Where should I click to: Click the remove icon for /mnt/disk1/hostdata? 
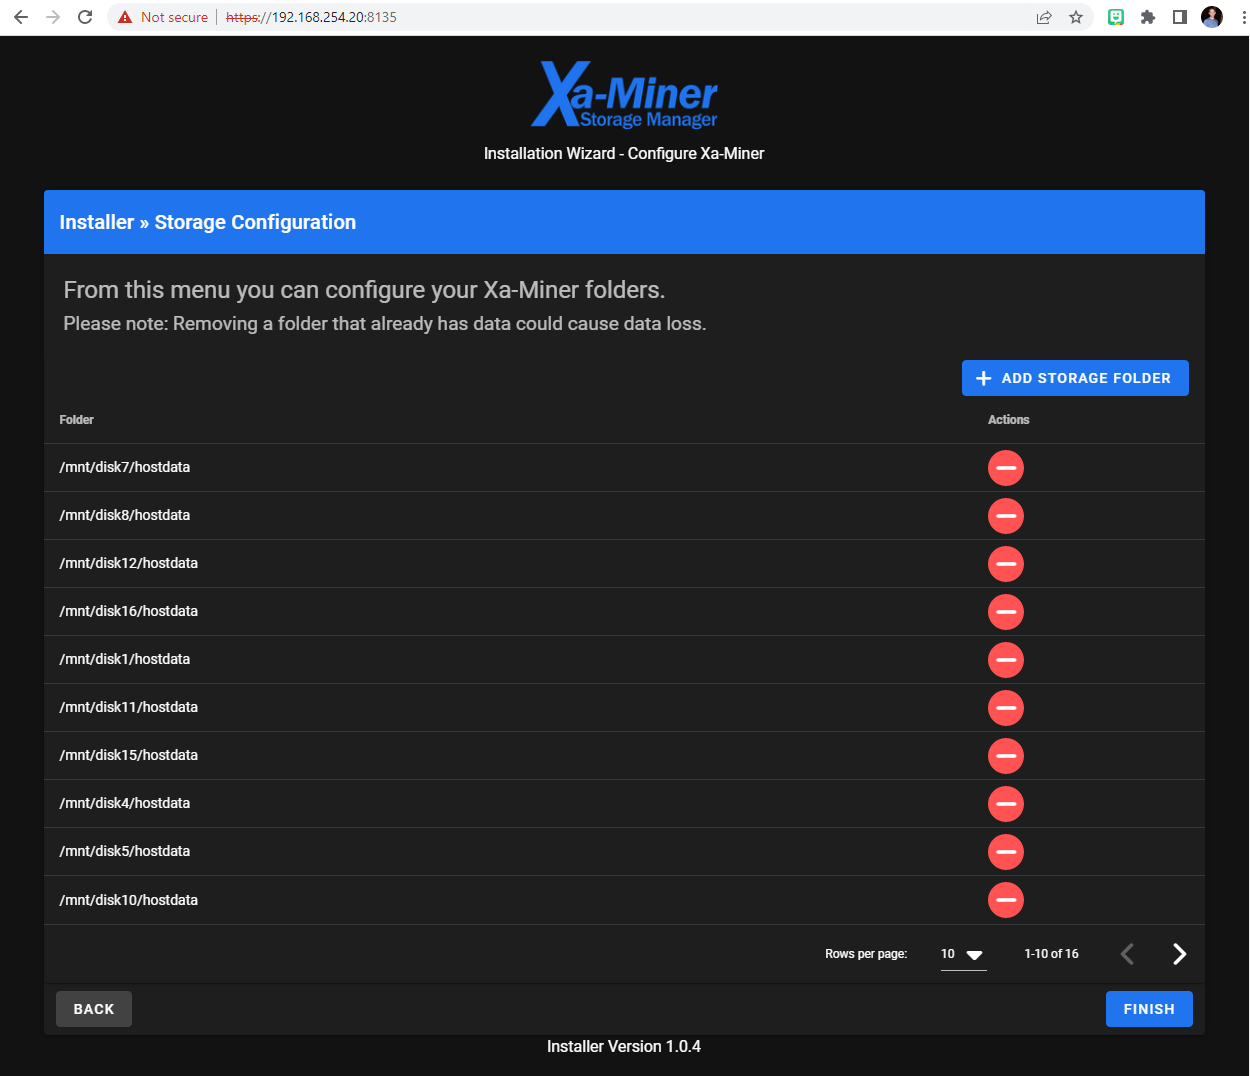[1005, 660]
